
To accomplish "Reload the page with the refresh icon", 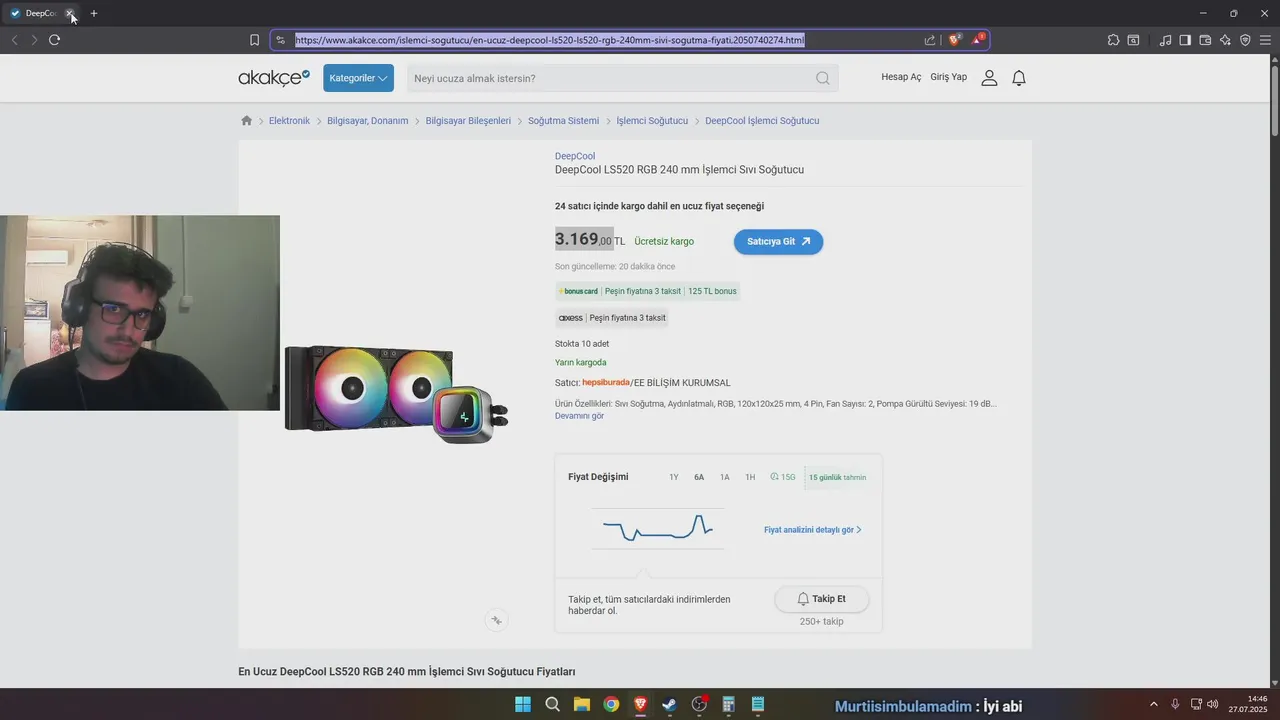I will click(x=54, y=40).
